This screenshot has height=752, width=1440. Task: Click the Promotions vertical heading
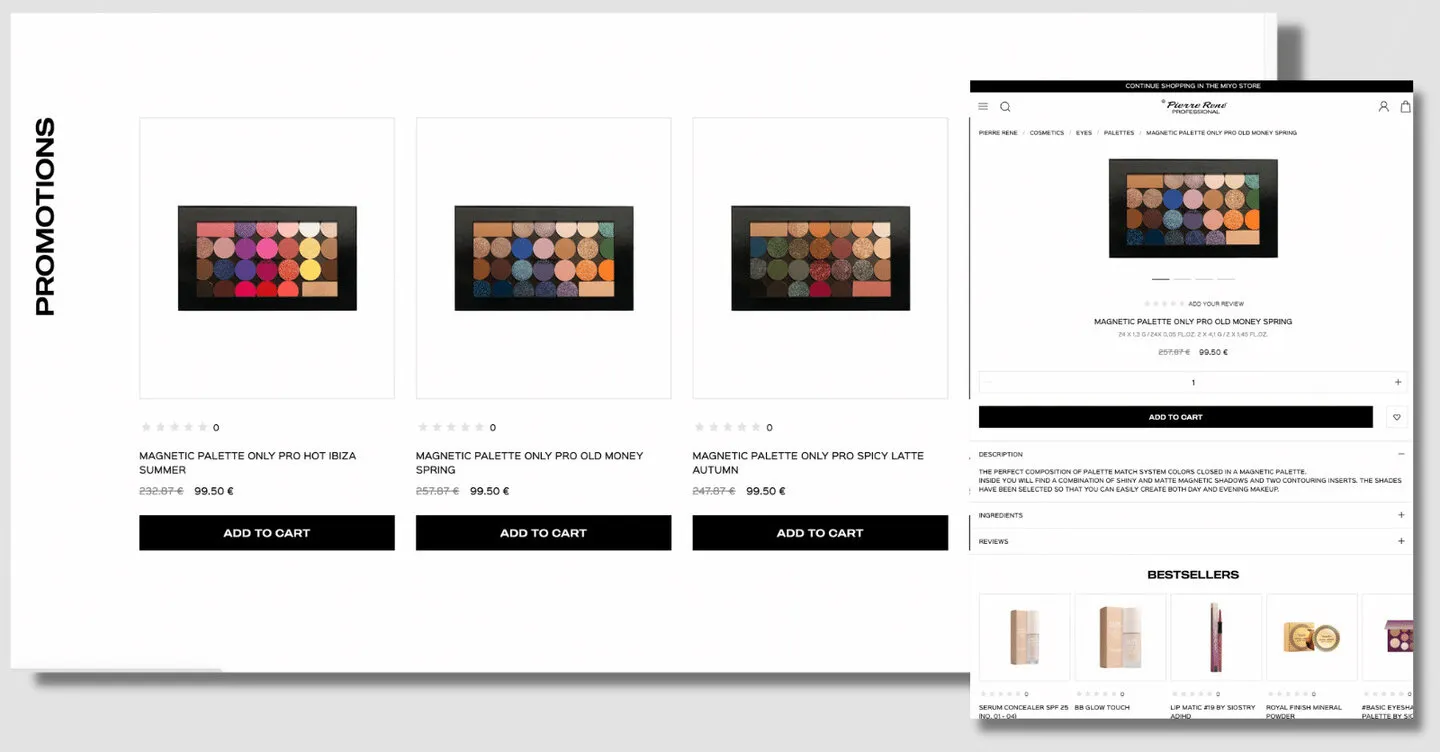pos(45,217)
